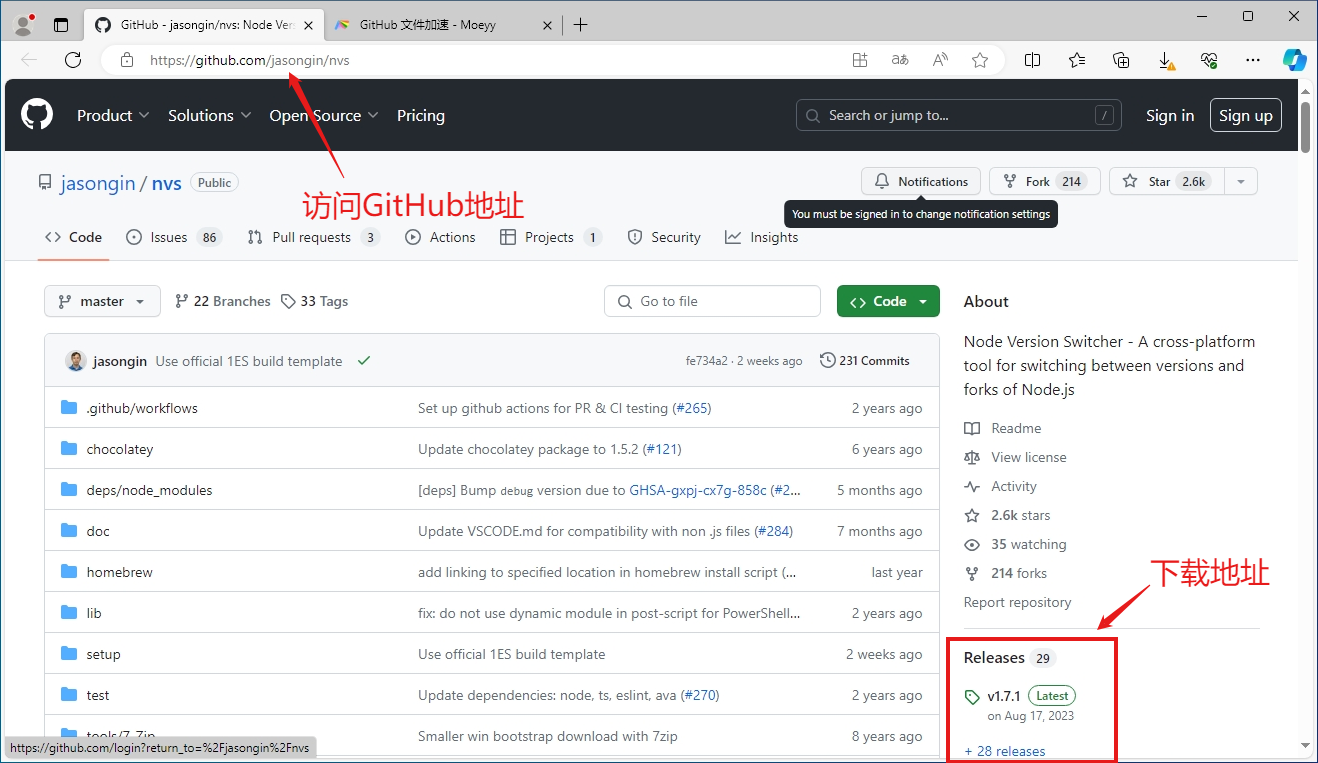The image size is (1318, 763).
Task: Click the green commit status checkmark
Action: pyautogui.click(x=364, y=360)
